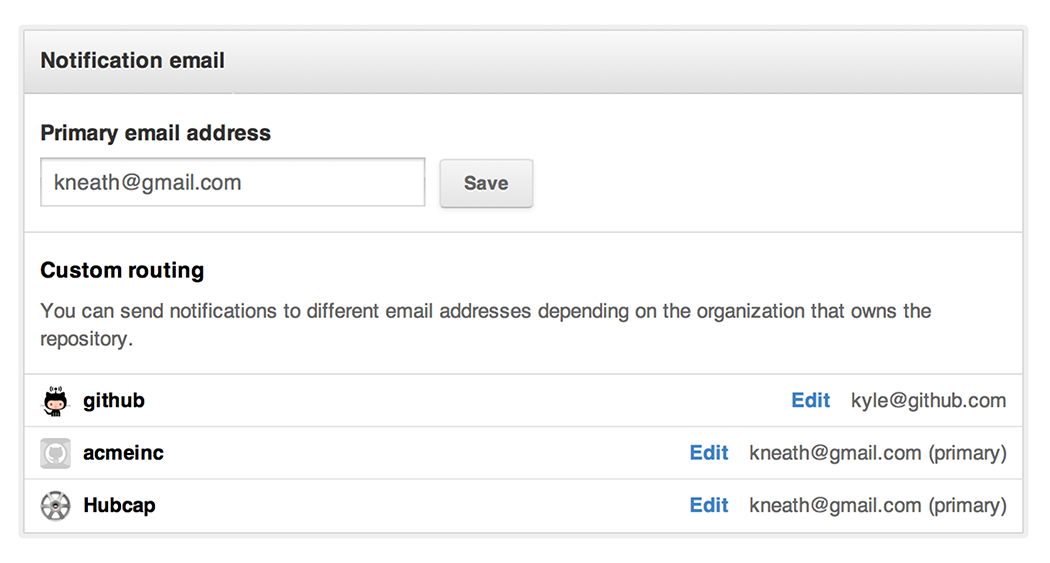Viewport: 1050px width, 563px height.
Task: Select the acmeinc organization name
Action: click(x=123, y=453)
